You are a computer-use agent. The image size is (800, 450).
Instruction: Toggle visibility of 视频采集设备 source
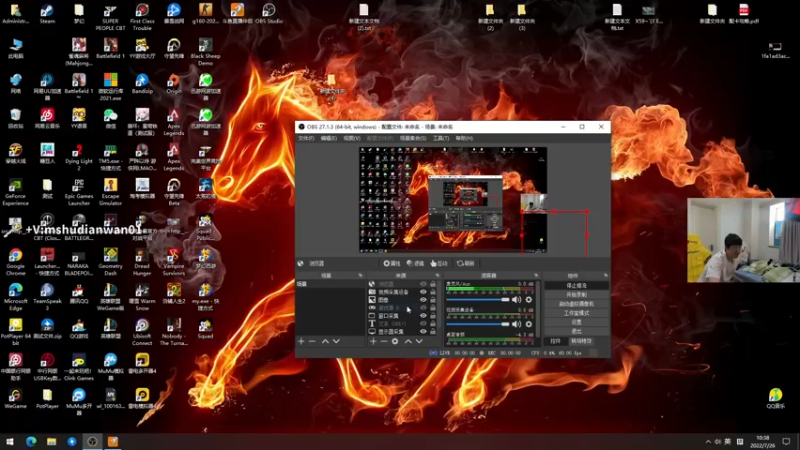coord(423,292)
